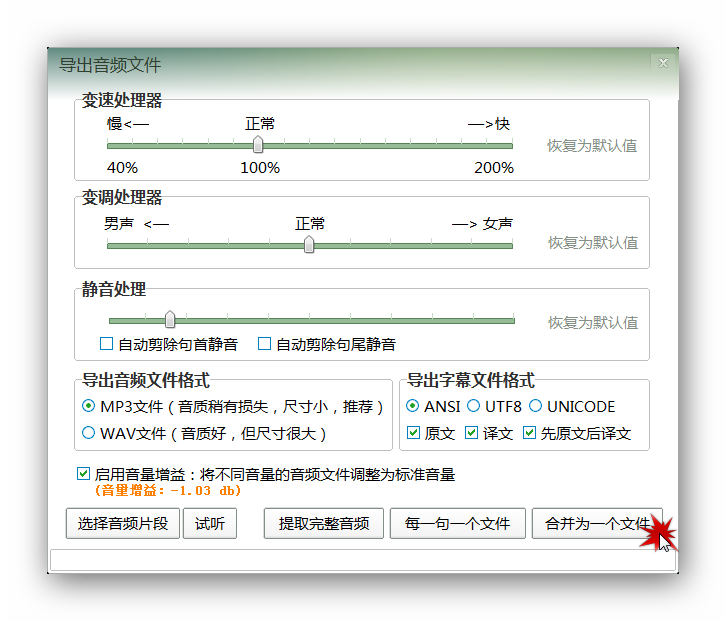The height and width of the screenshot is (621, 726).
Task: Choose UNICODE subtitle encoding
Action: click(x=535, y=406)
